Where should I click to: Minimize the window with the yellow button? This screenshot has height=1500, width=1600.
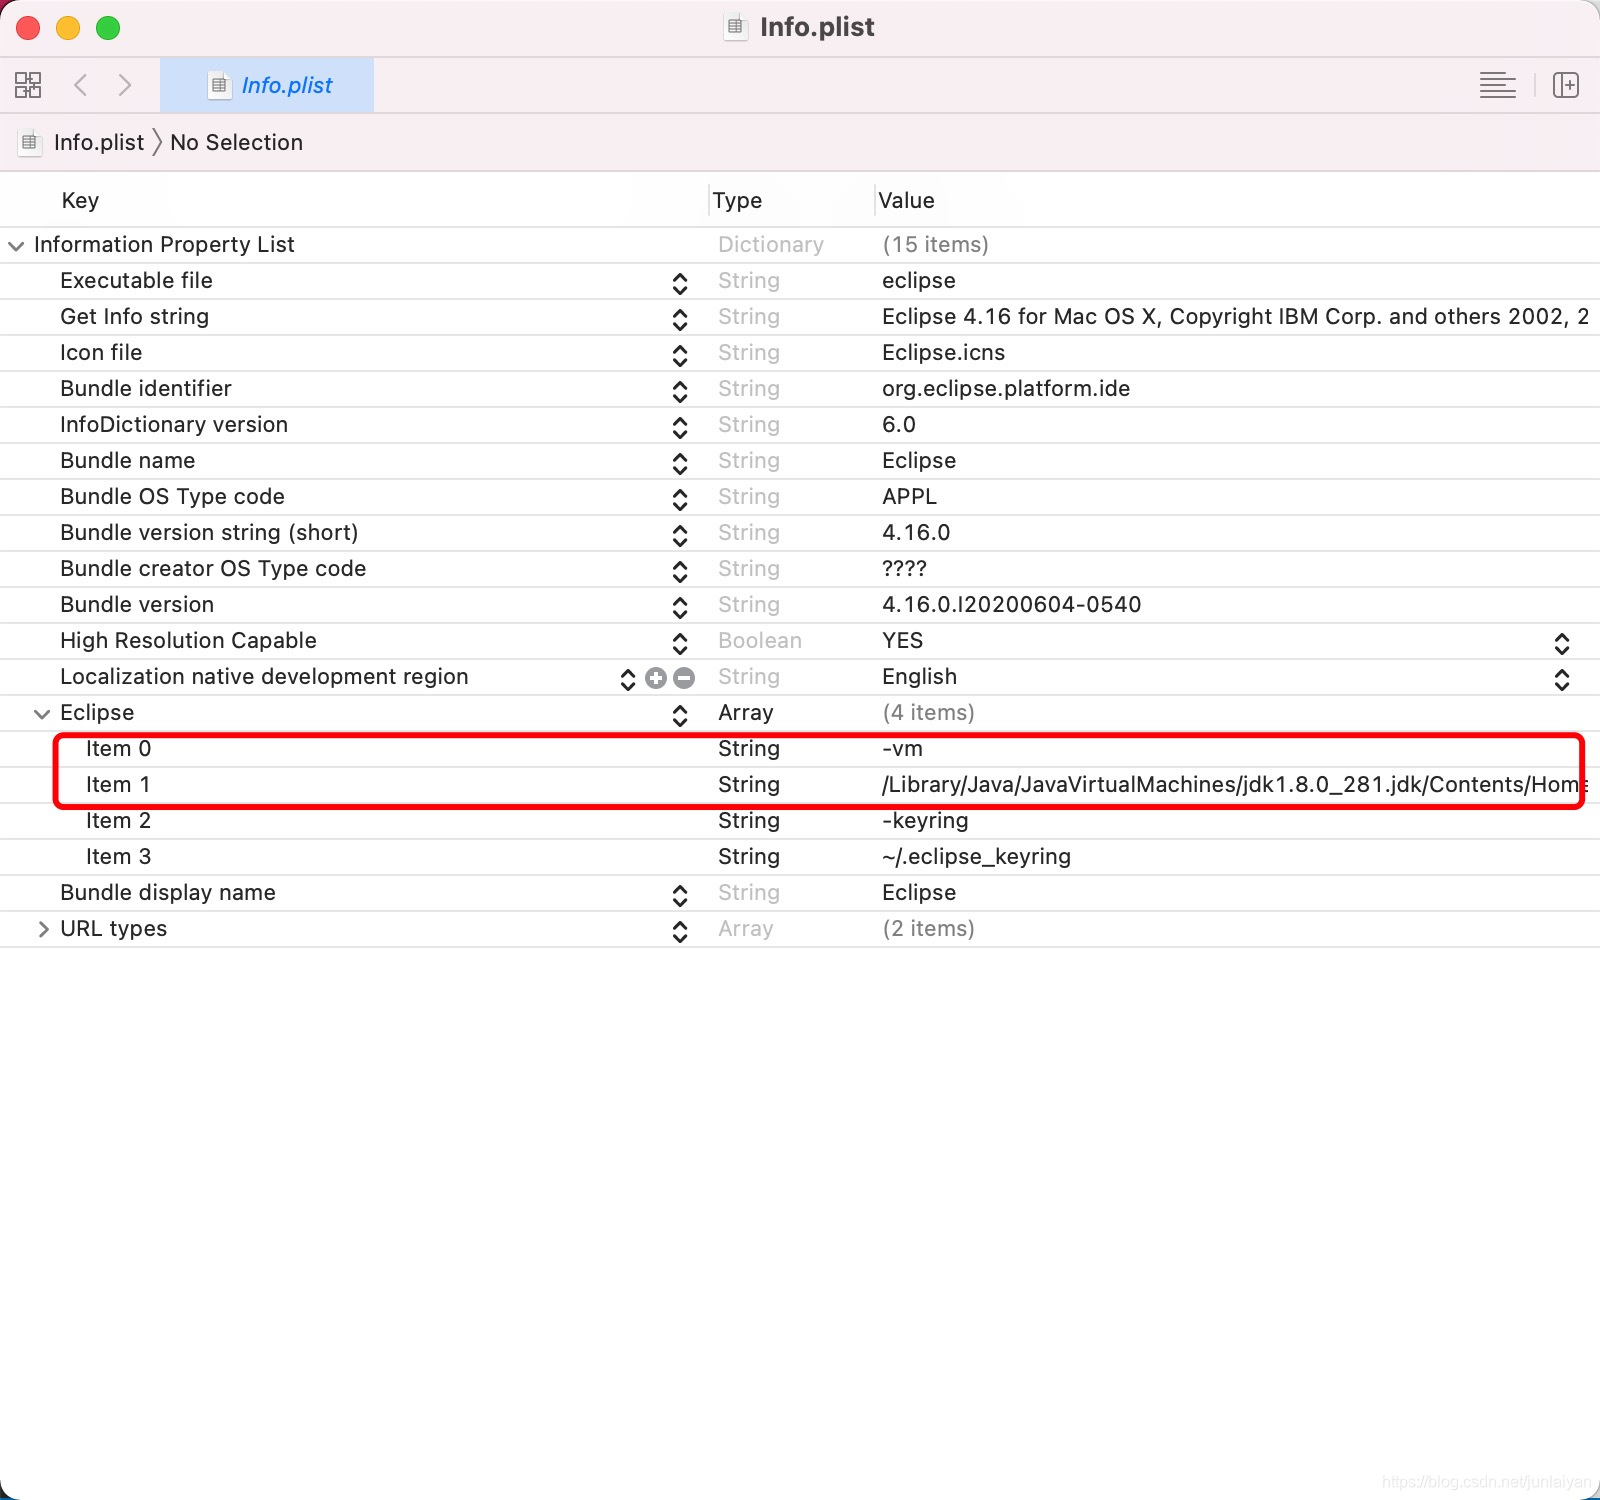tap(68, 28)
